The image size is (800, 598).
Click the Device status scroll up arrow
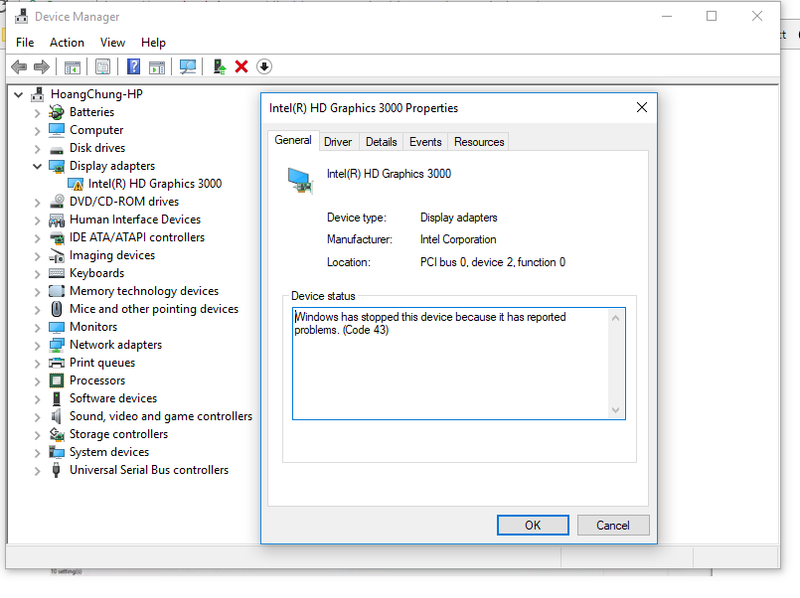(x=615, y=318)
